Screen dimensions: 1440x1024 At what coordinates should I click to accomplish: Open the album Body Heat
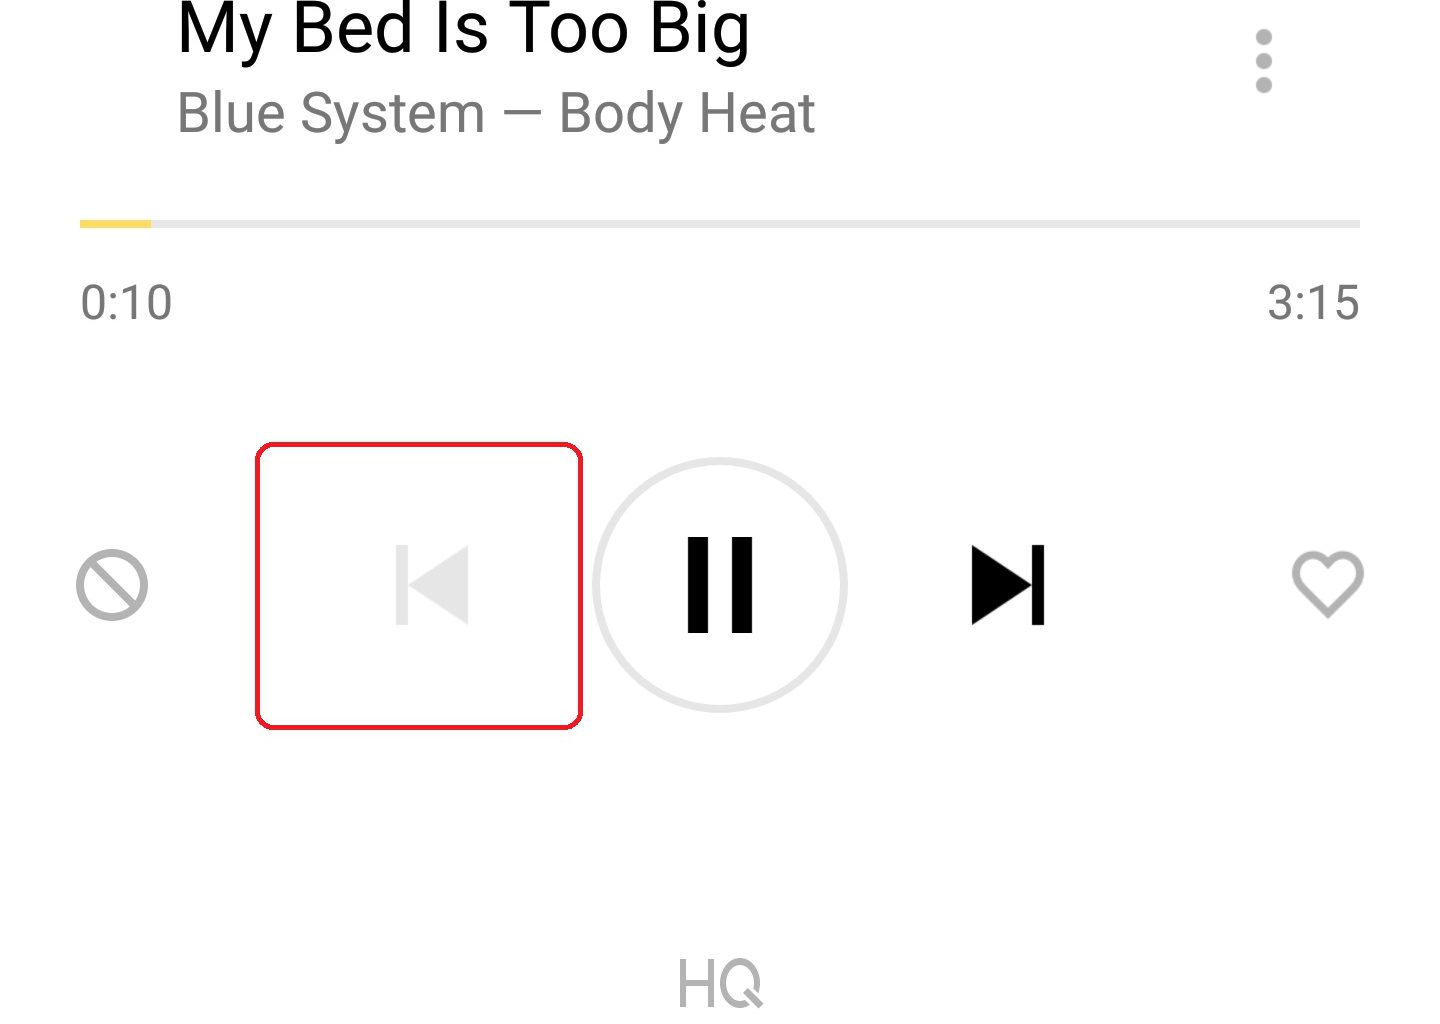[x=687, y=113]
